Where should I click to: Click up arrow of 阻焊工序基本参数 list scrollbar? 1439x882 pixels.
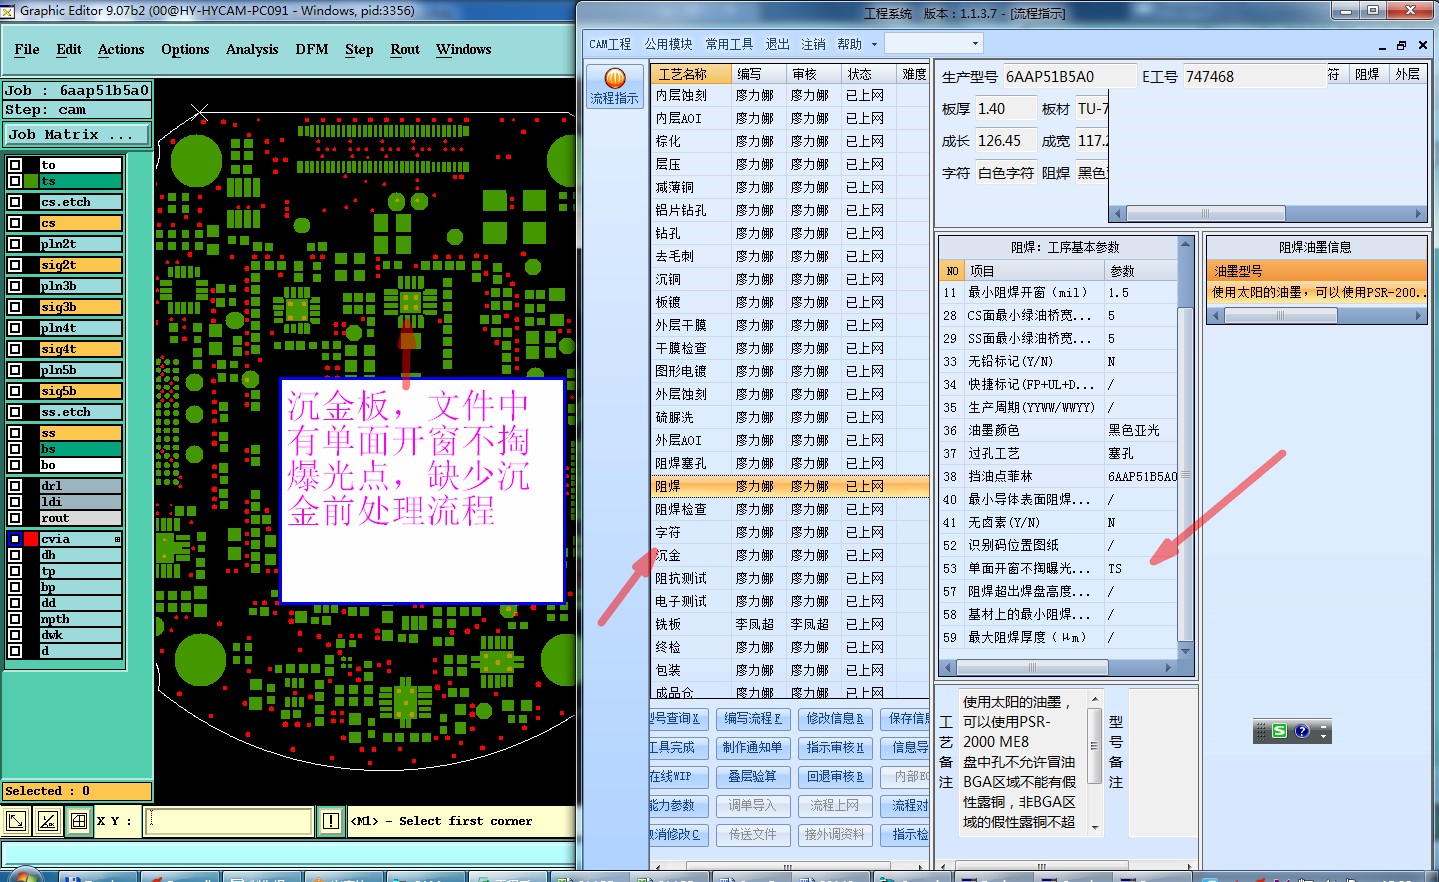[1186, 244]
